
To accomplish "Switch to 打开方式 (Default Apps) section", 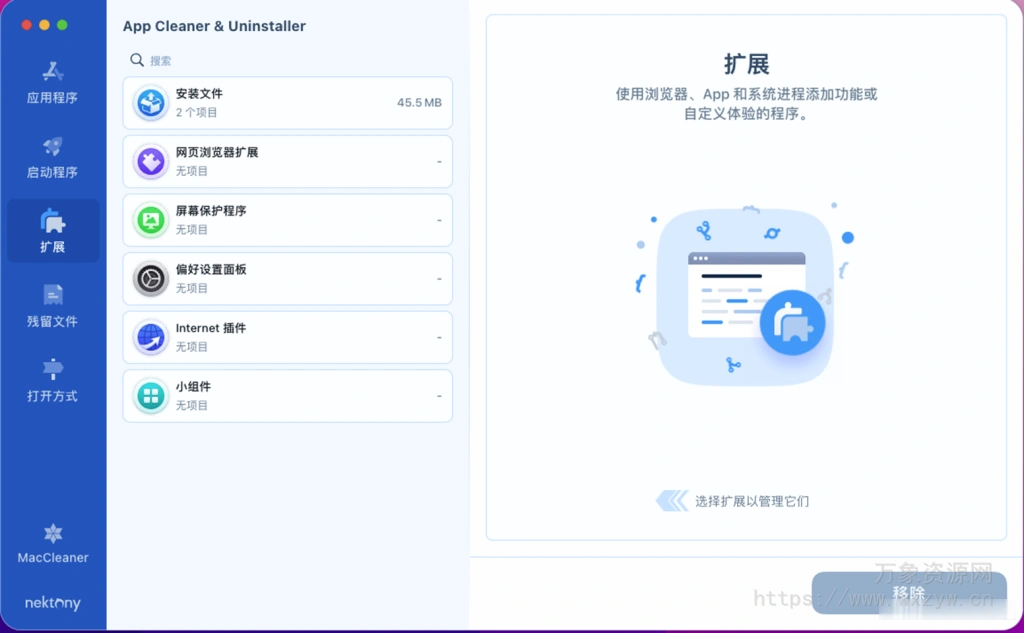I will 52,381.
